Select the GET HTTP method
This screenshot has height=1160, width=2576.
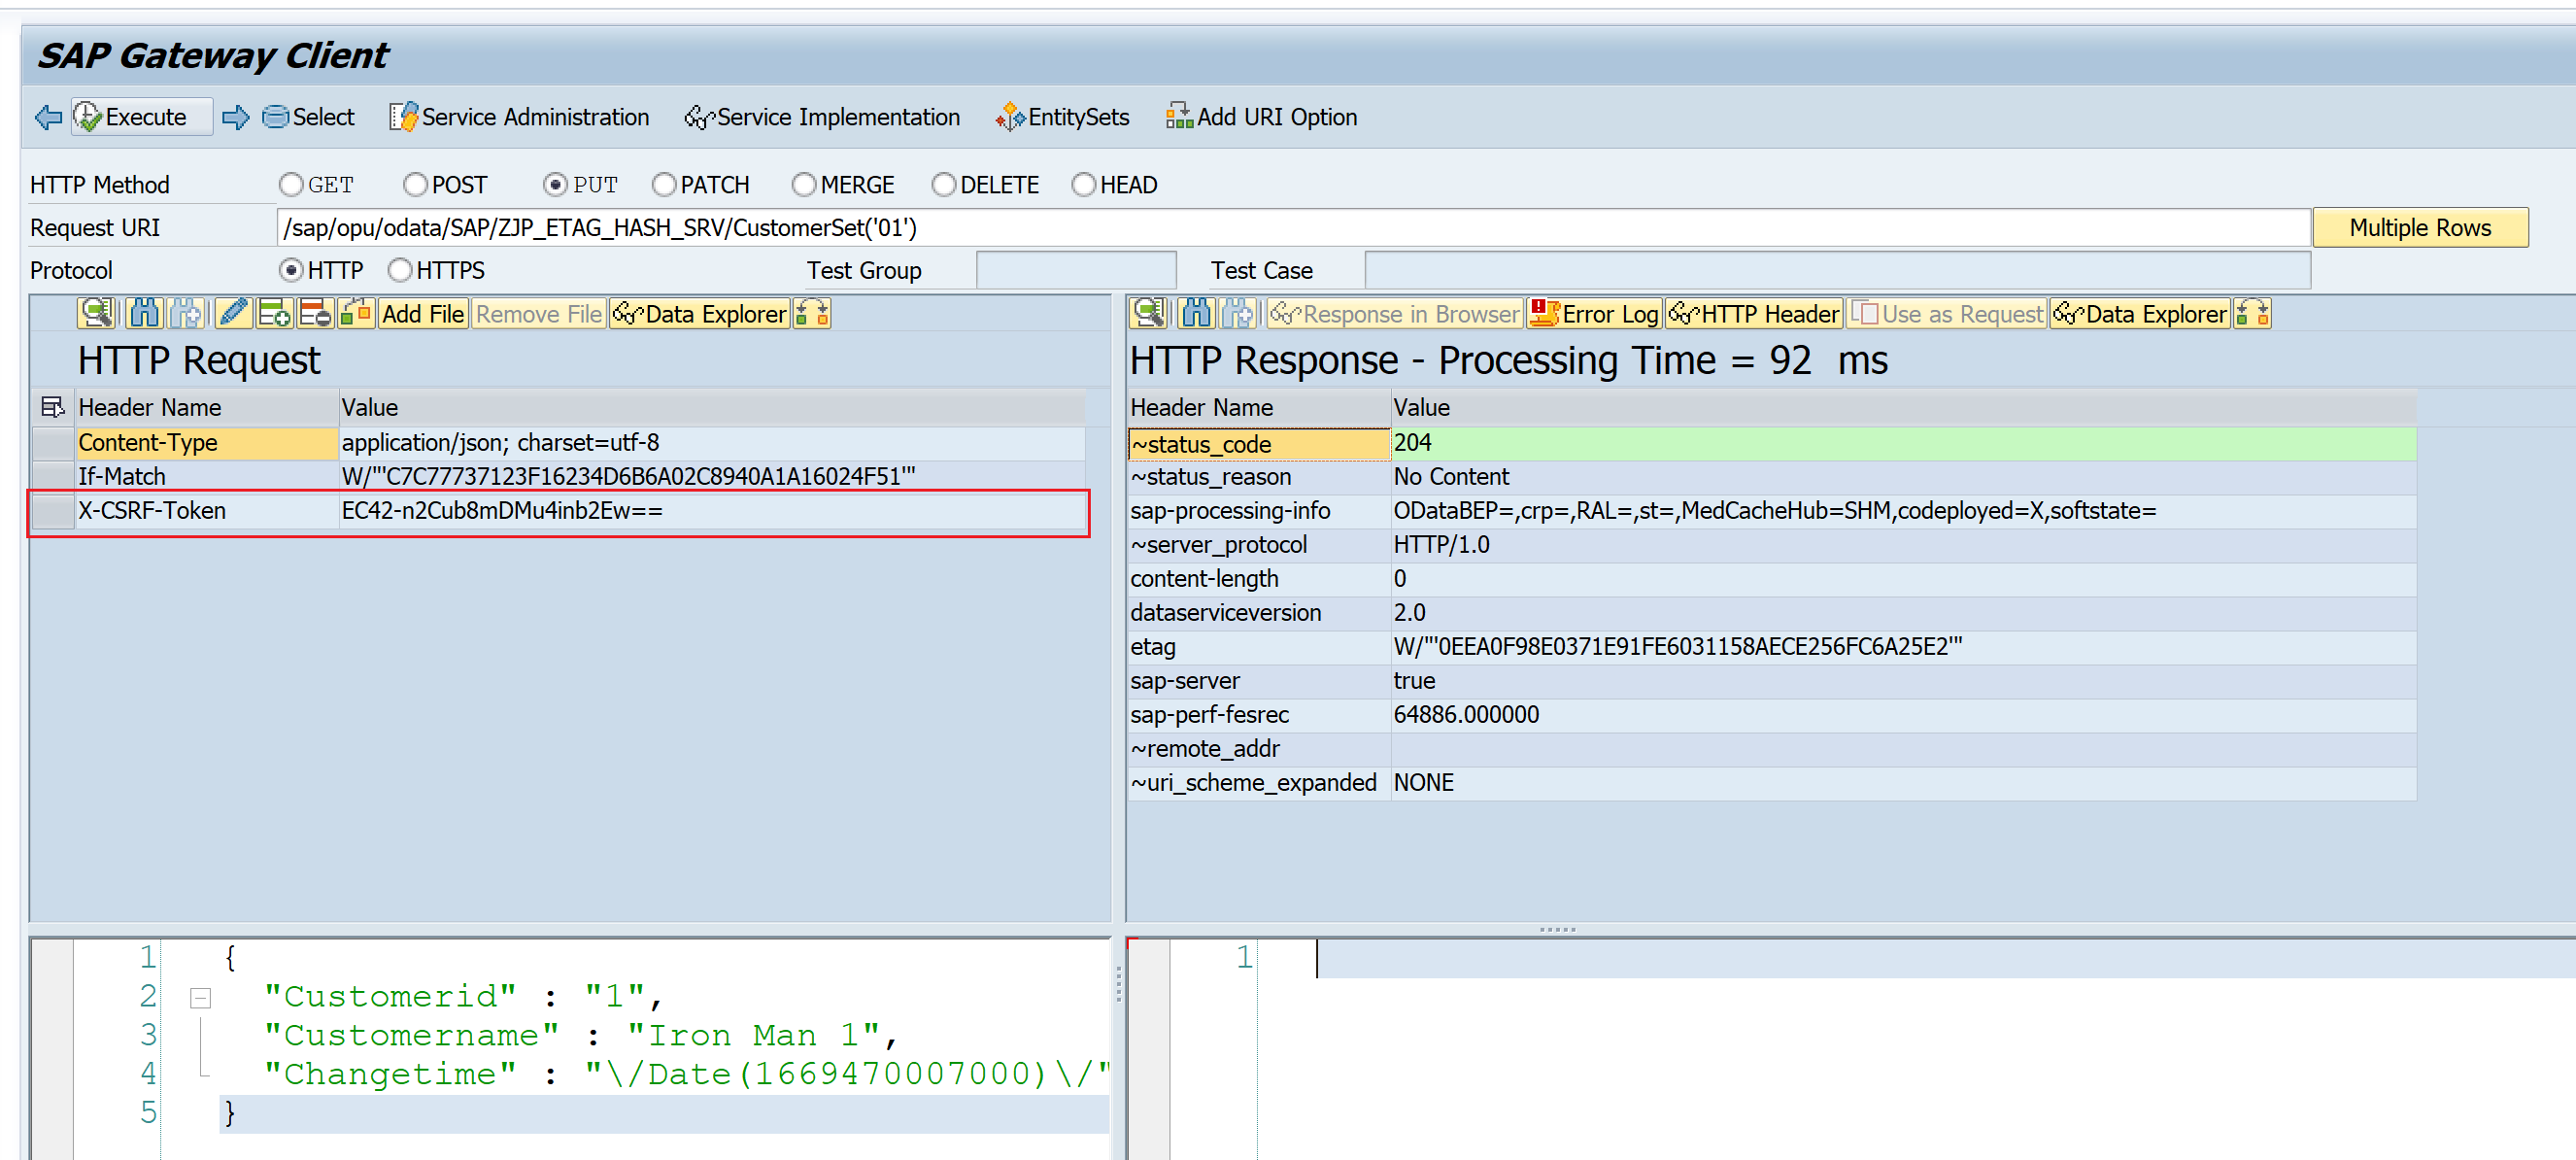[291, 185]
